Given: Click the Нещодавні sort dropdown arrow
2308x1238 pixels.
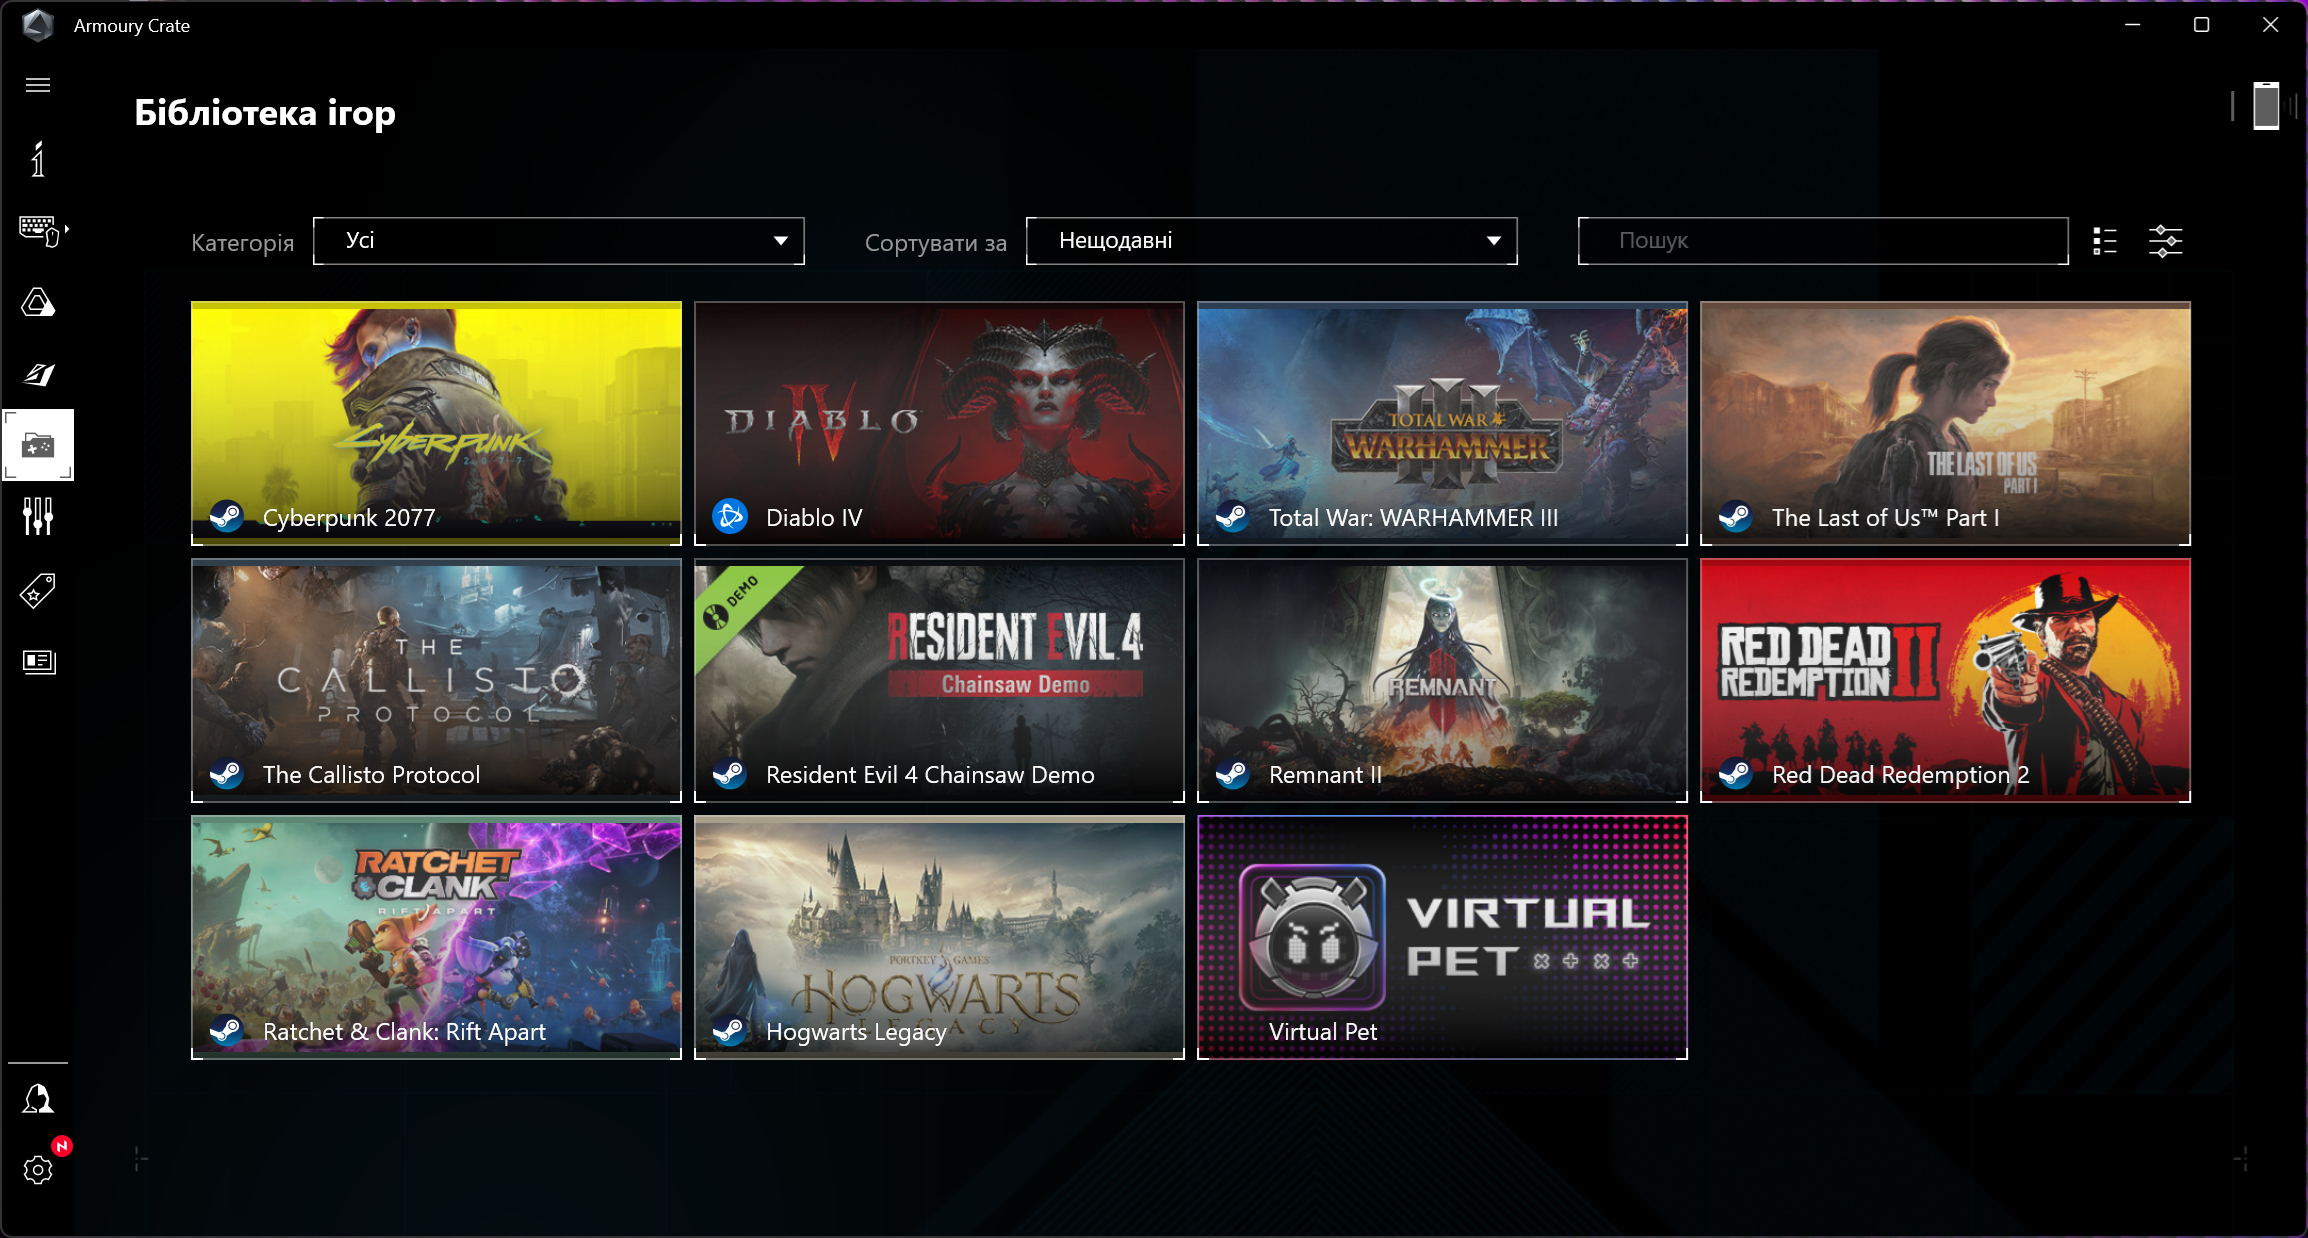Looking at the screenshot, I should click(x=1493, y=241).
